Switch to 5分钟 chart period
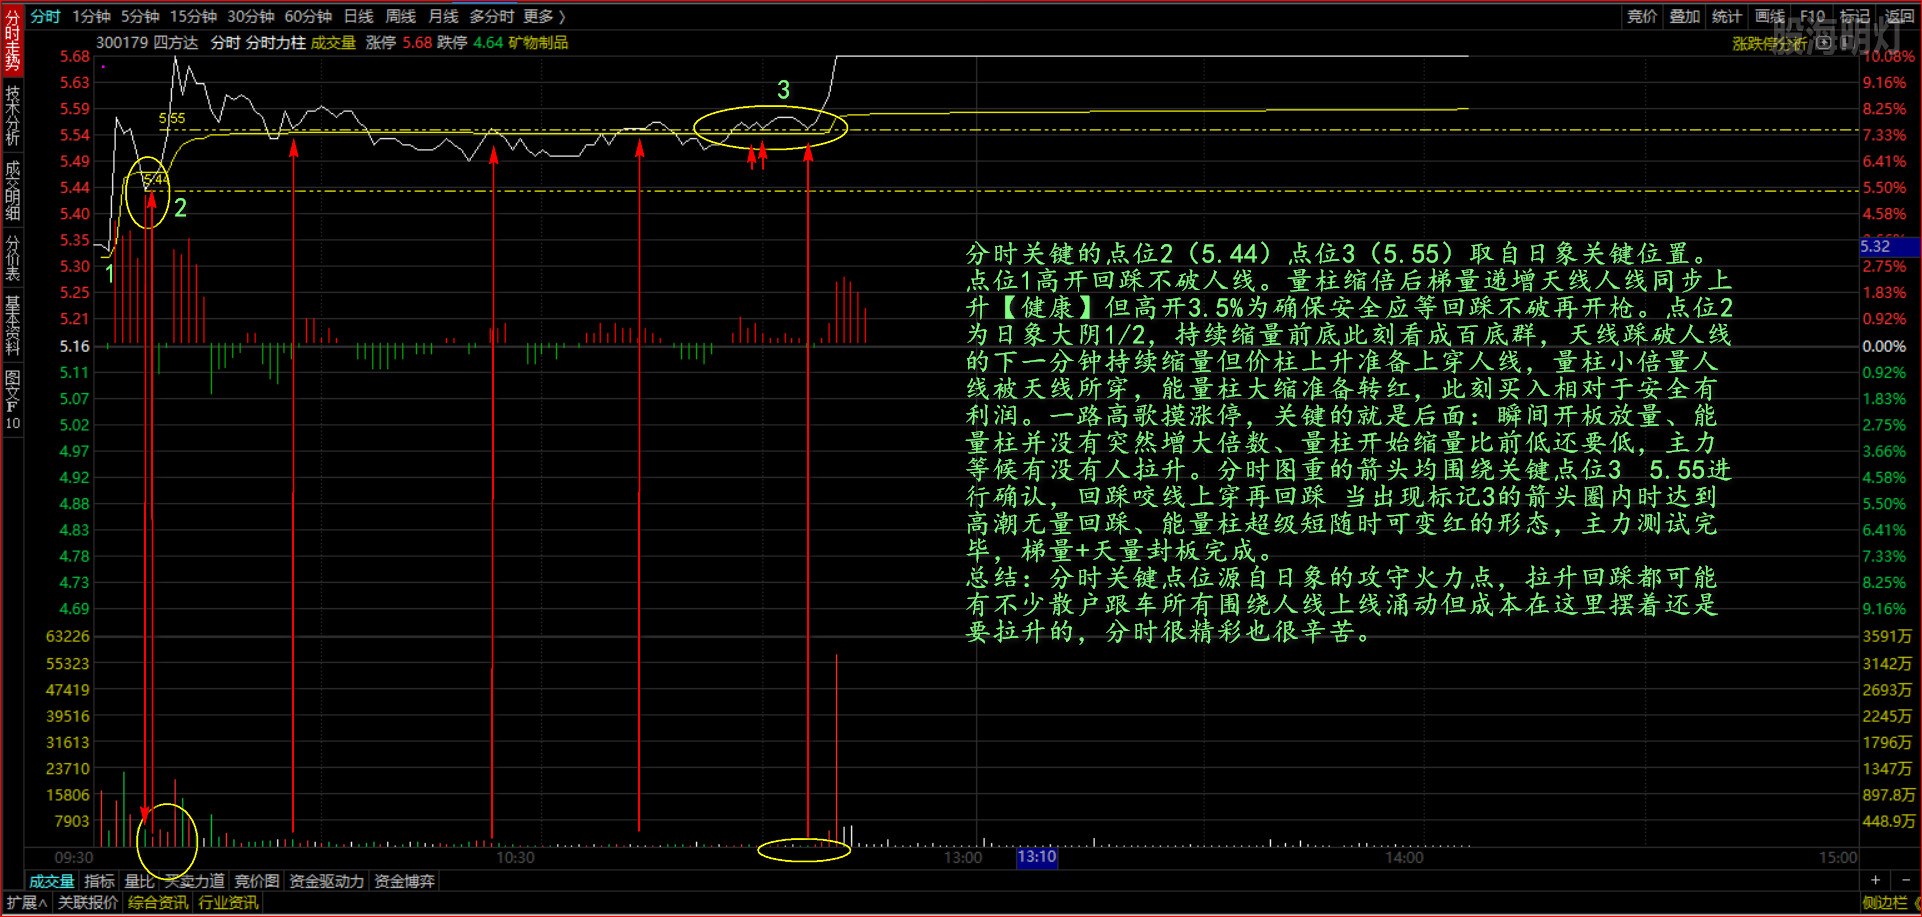The image size is (1922, 917). click(140, 16)
